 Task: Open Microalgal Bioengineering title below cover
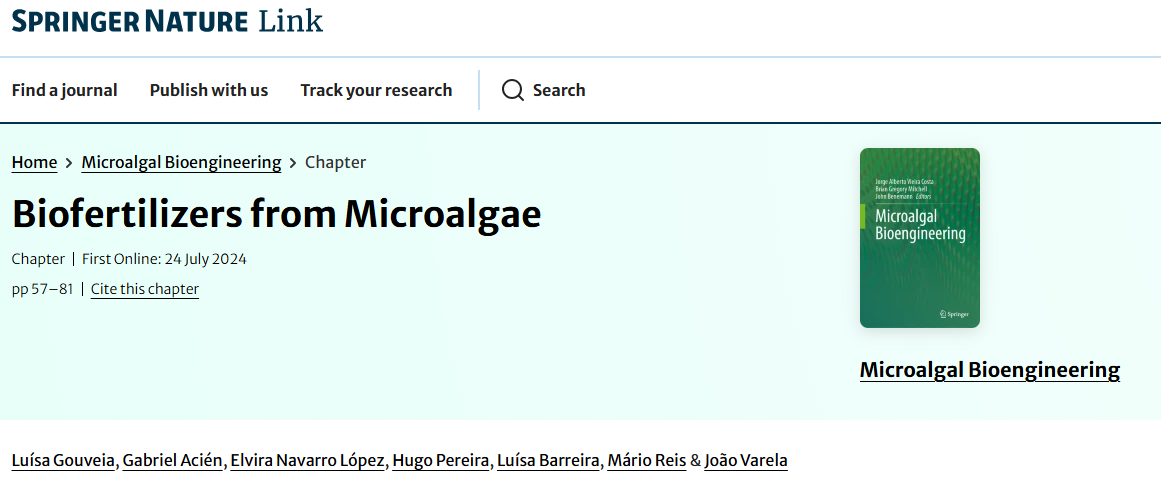click(x=990, y=369)
